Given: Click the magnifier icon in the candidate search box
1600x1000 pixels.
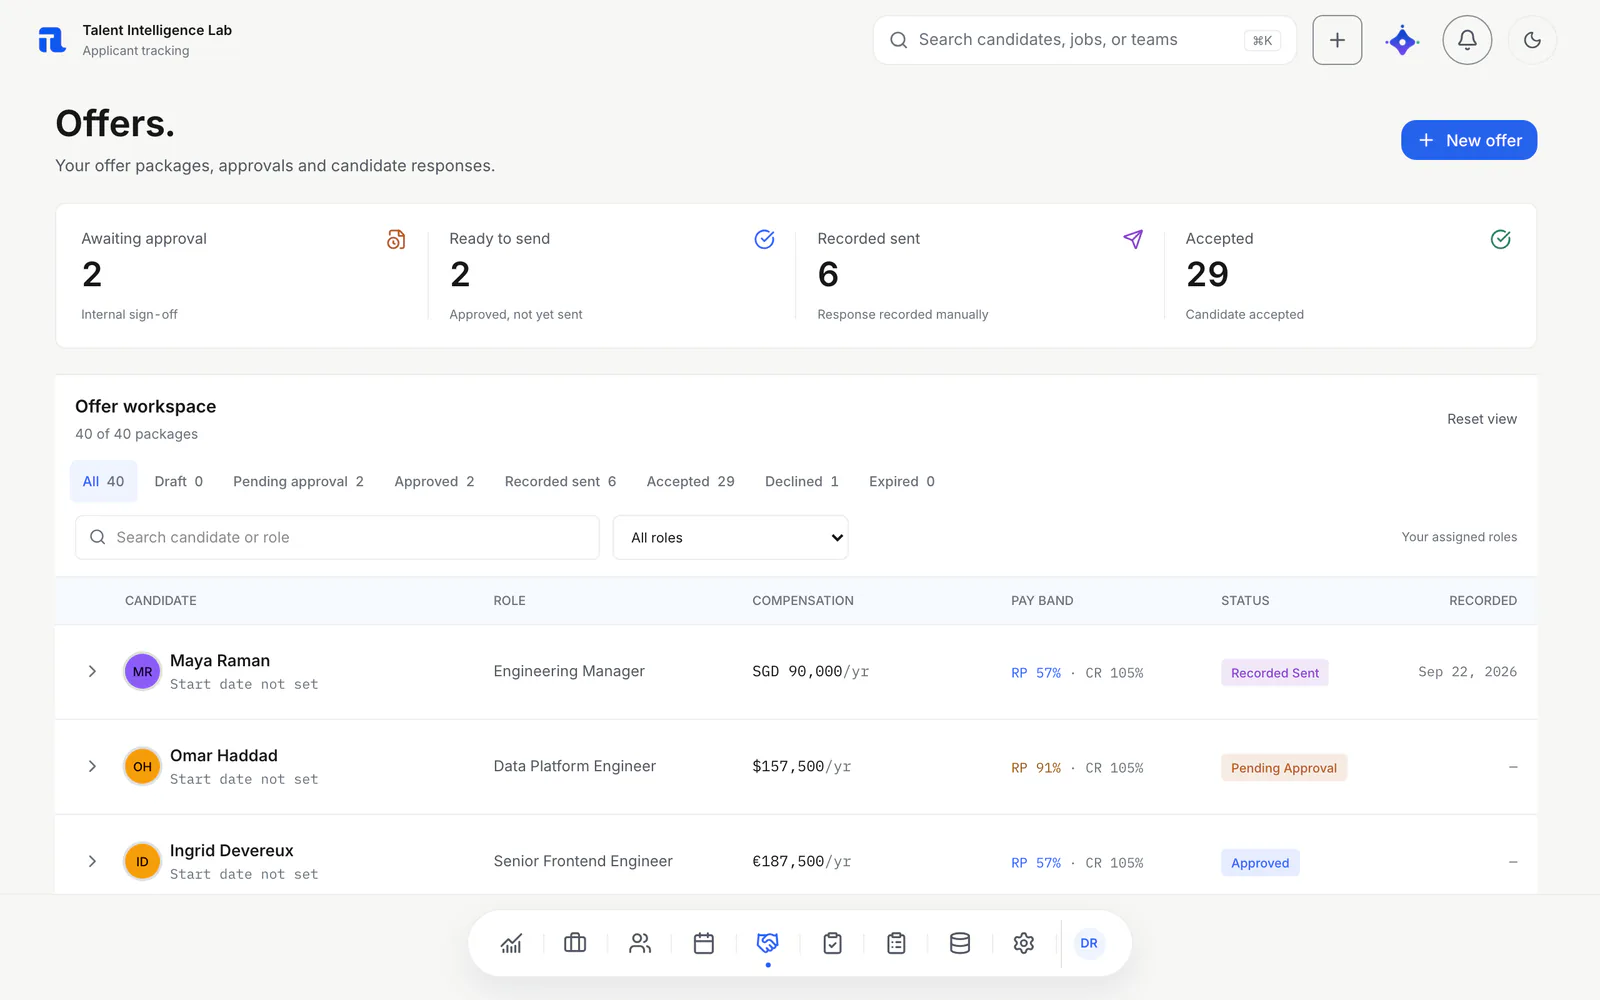Looking at the screenshot, I should tap(98, 537).
